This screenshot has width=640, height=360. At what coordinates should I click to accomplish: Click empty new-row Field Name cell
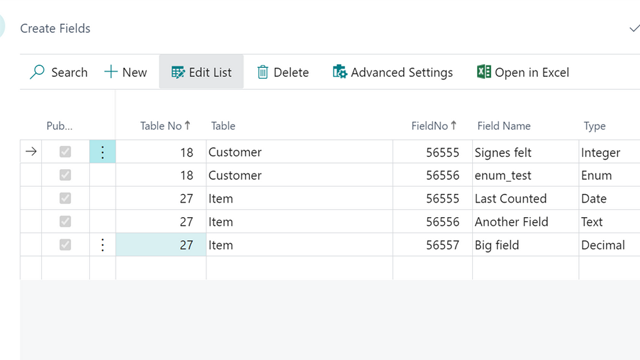[x=526, y=268]
